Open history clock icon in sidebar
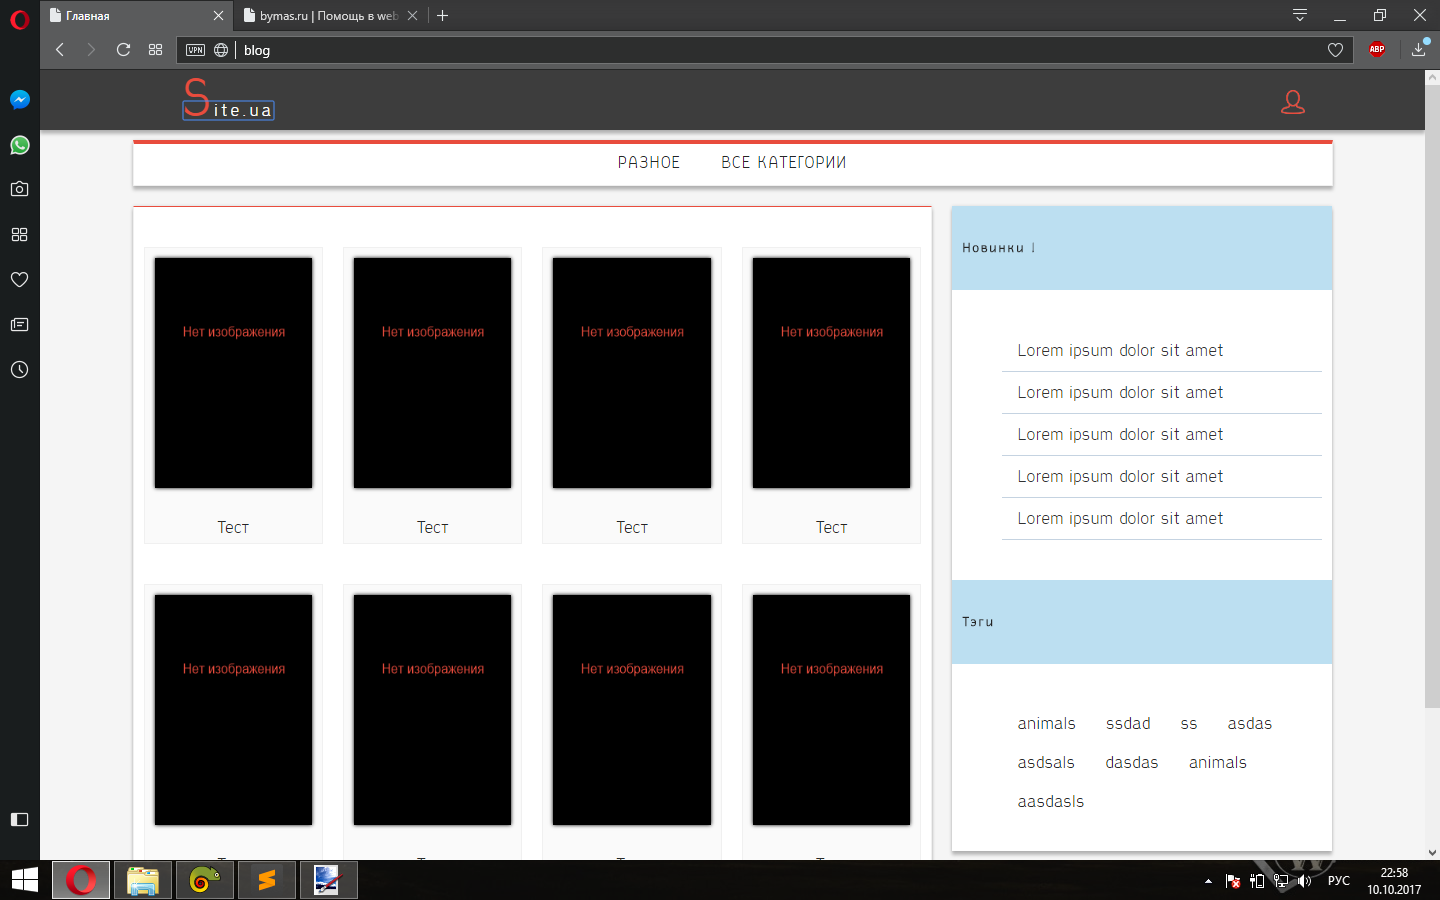Viewport: 1440px width, 900px height. pyautogui.click(x=19, y=370)
